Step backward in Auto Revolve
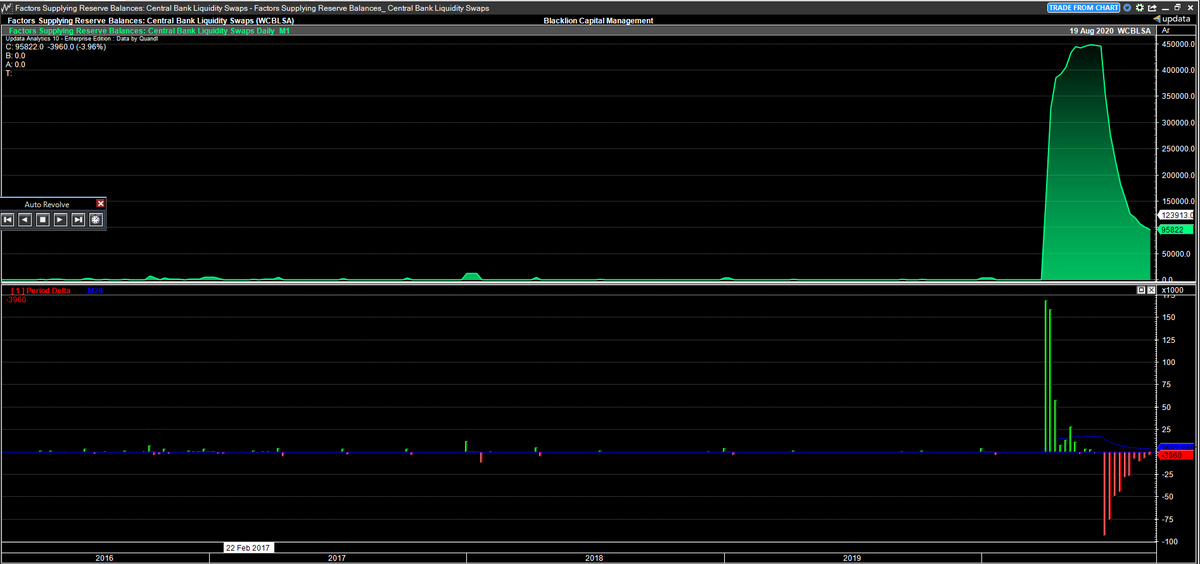 pos(25,219)
